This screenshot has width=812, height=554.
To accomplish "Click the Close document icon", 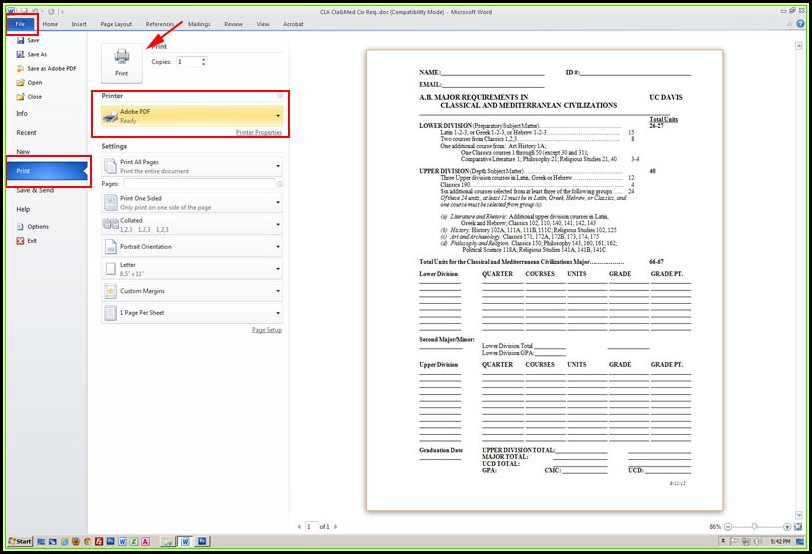I will pyautogui.click(x=21, y=96).
